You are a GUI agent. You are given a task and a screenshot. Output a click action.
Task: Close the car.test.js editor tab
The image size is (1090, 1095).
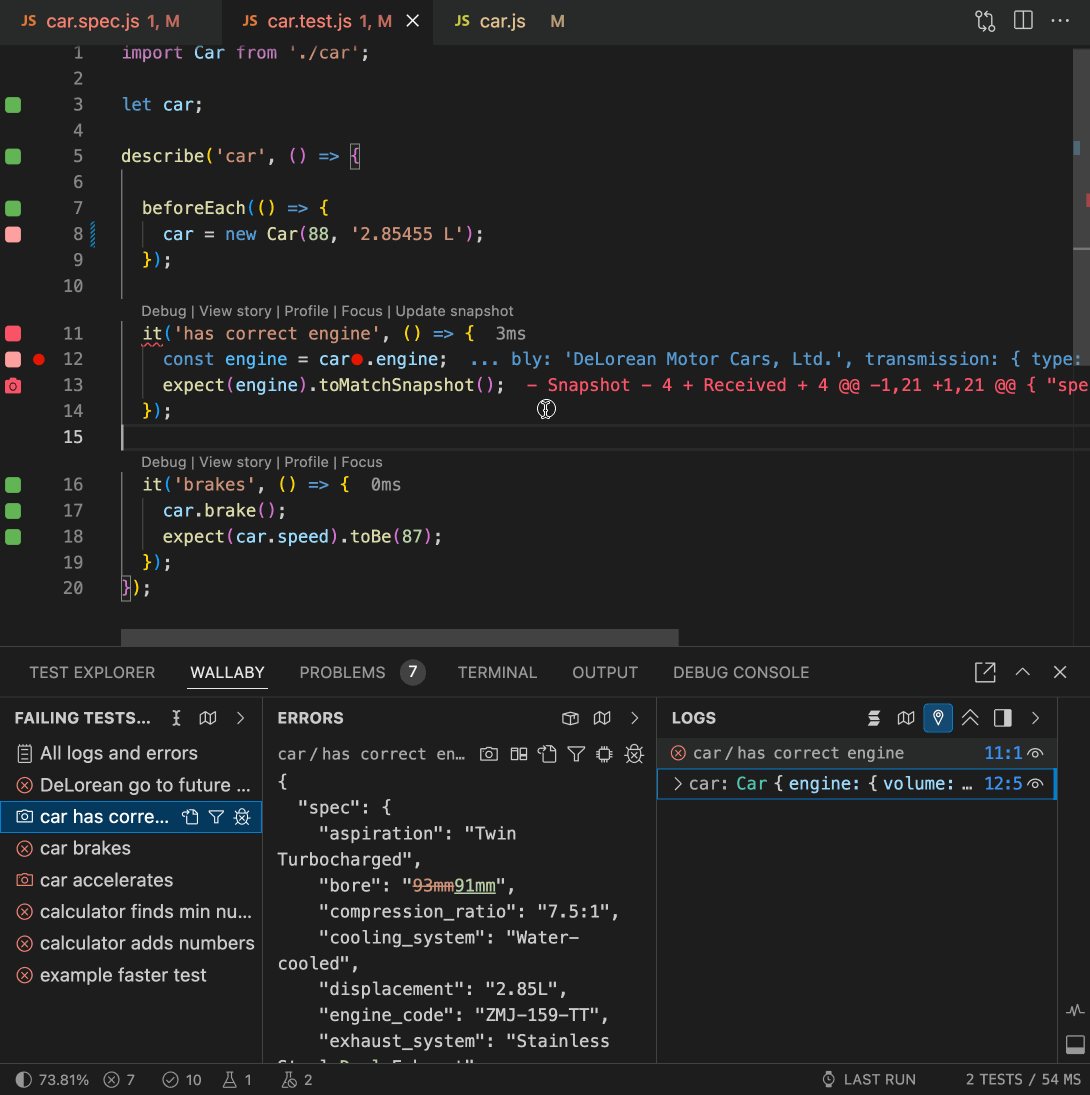pyautogui.click(x=413, y=21)
